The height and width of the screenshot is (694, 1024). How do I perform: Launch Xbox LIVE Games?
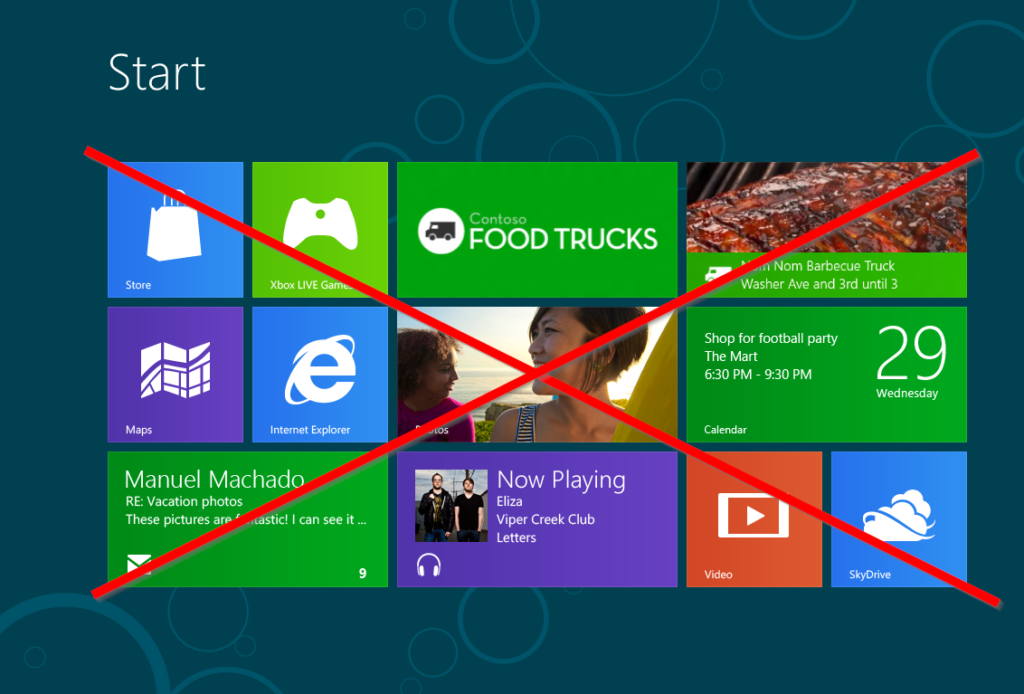point(320,228)
